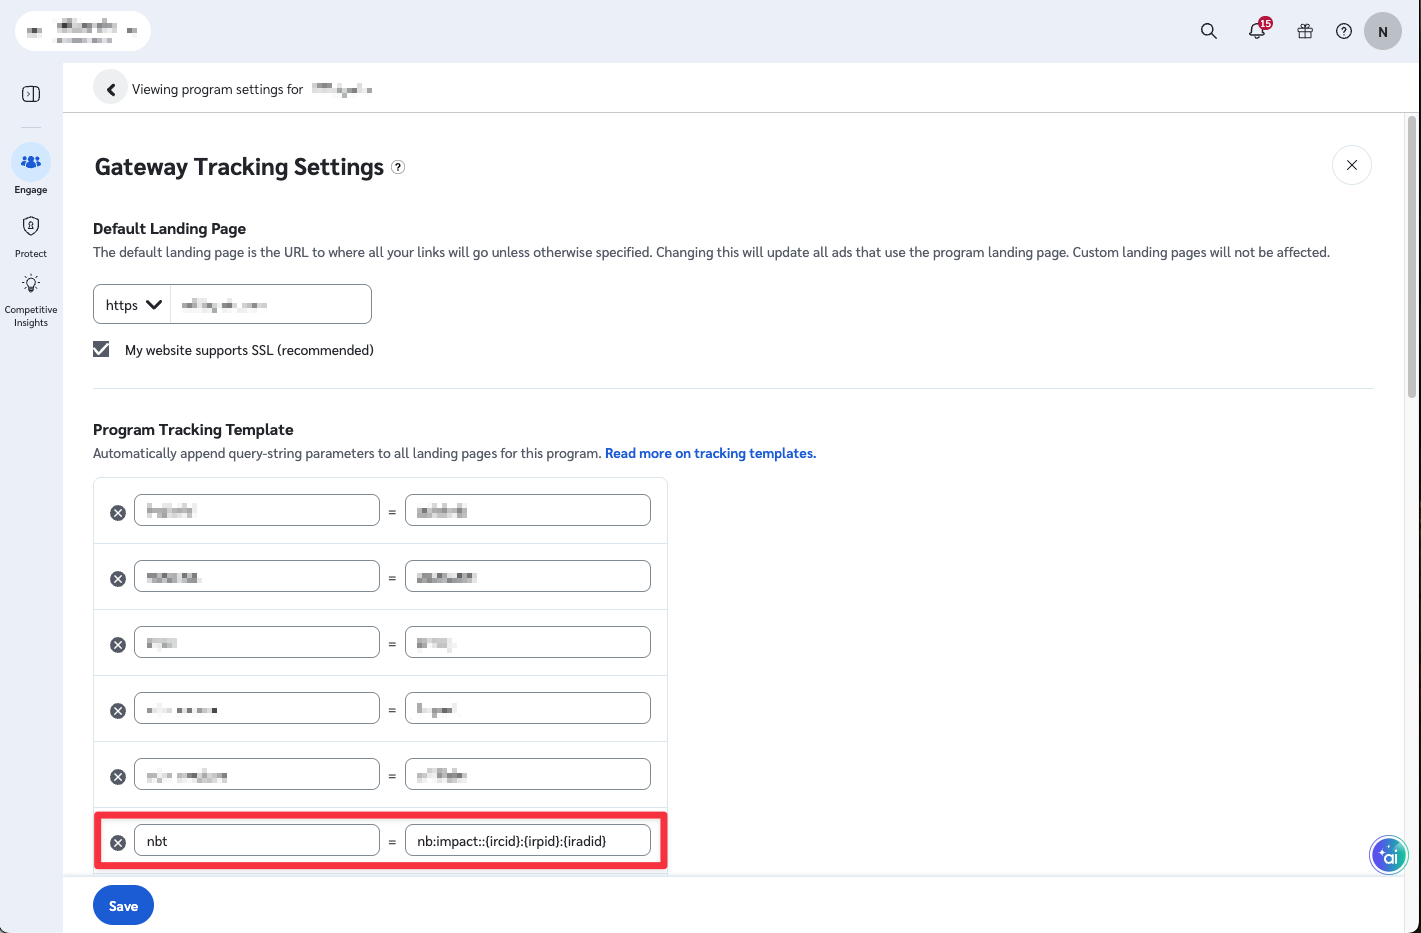Image resolution: width=1421 pixels, height=933 pixels.
Task: Click the Viewing program settings for text
Action: pos(217,89)
